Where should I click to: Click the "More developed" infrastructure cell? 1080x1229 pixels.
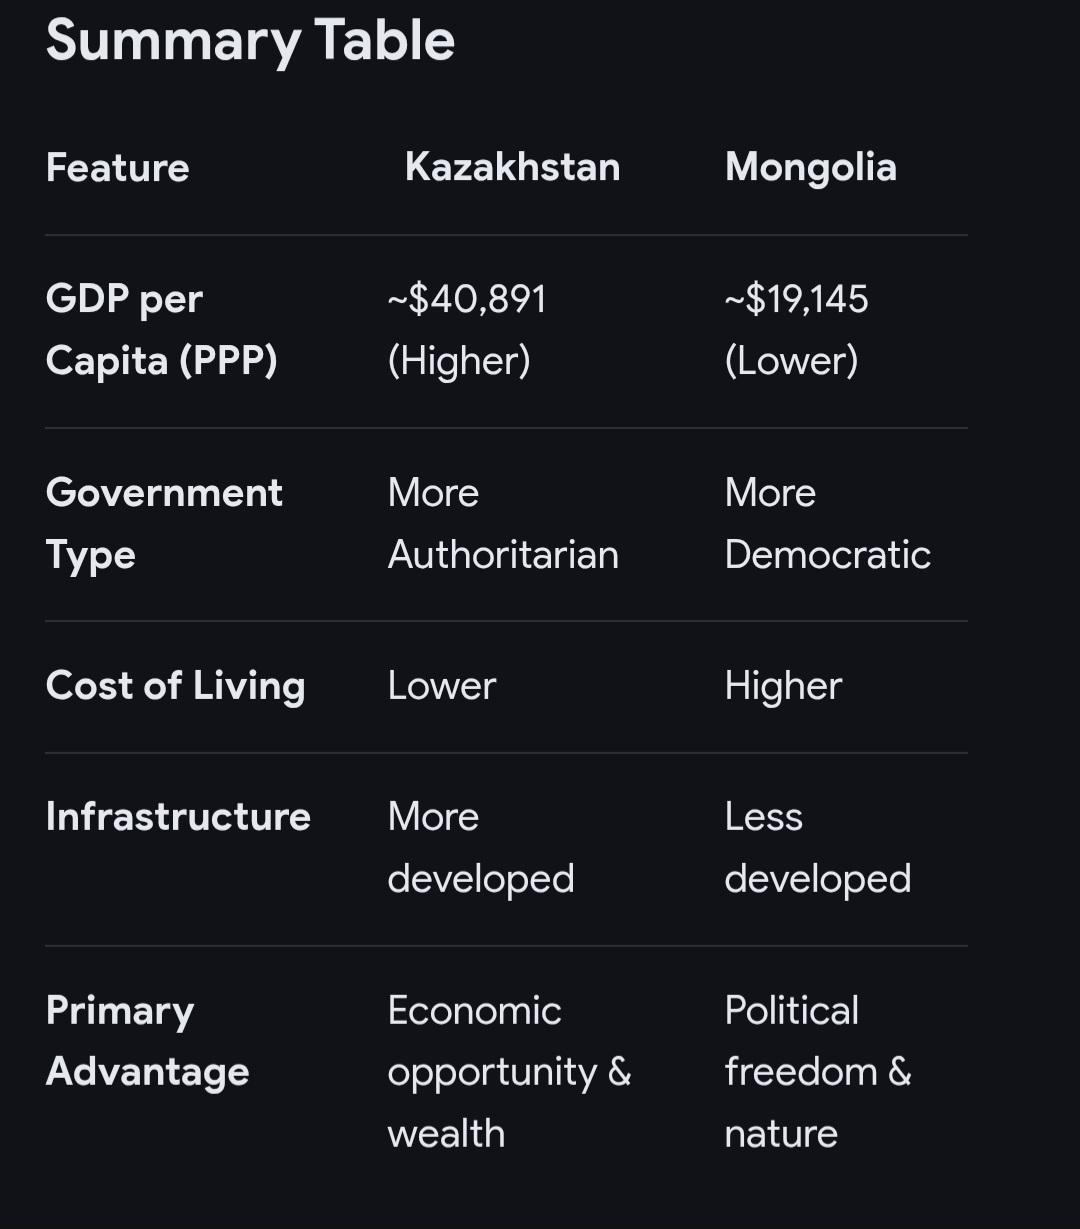point(480,848)
